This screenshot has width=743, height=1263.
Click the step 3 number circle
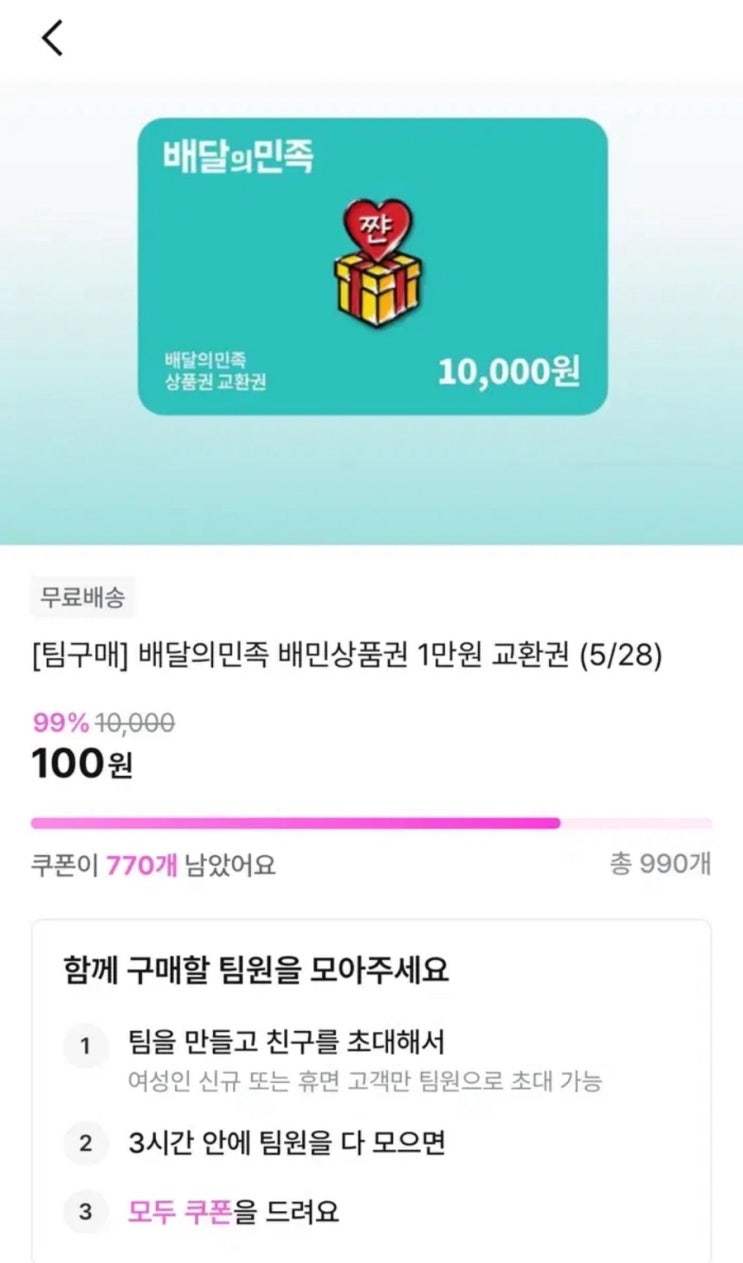click(x=86, y=1212)
